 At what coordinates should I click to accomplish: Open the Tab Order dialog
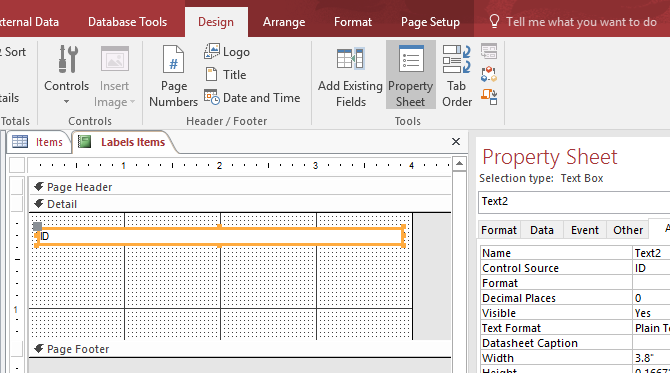(457, 75)
